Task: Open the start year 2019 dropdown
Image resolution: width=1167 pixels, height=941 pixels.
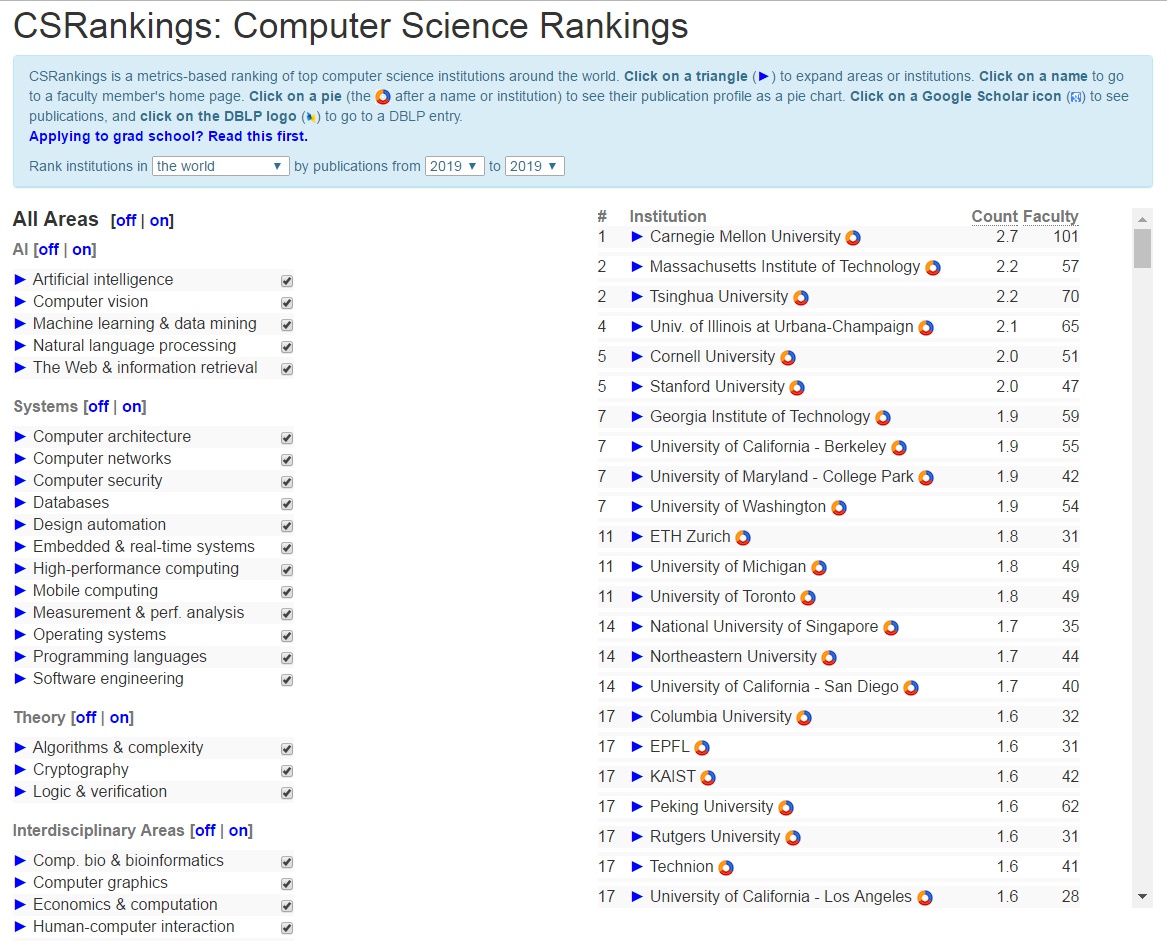Action: [454, 166]
